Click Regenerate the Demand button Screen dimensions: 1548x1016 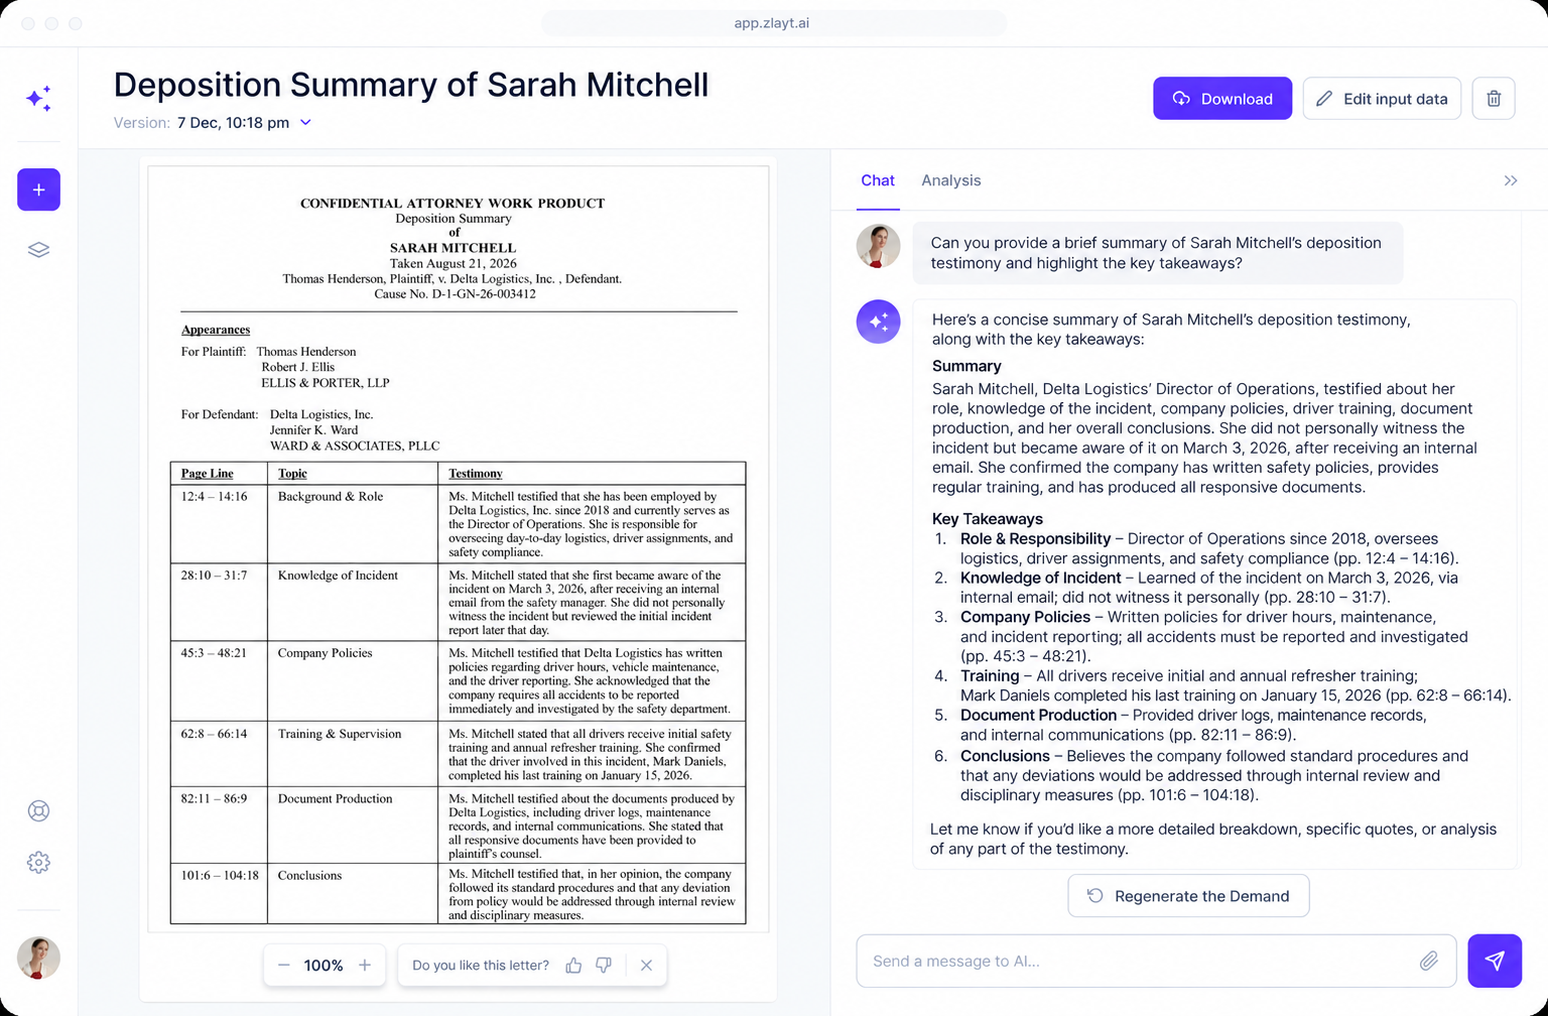pos(1188,896)
